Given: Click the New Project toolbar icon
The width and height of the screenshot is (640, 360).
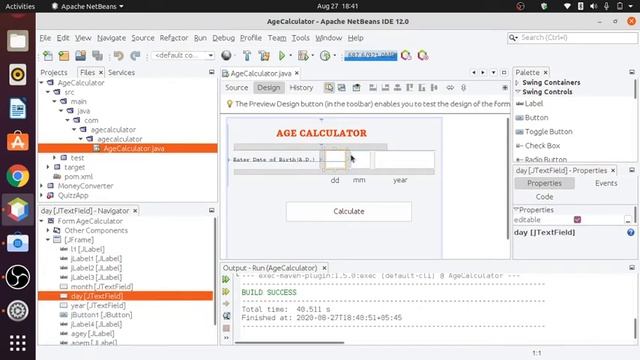Looking at the screenshot, I should click(64, 56).
